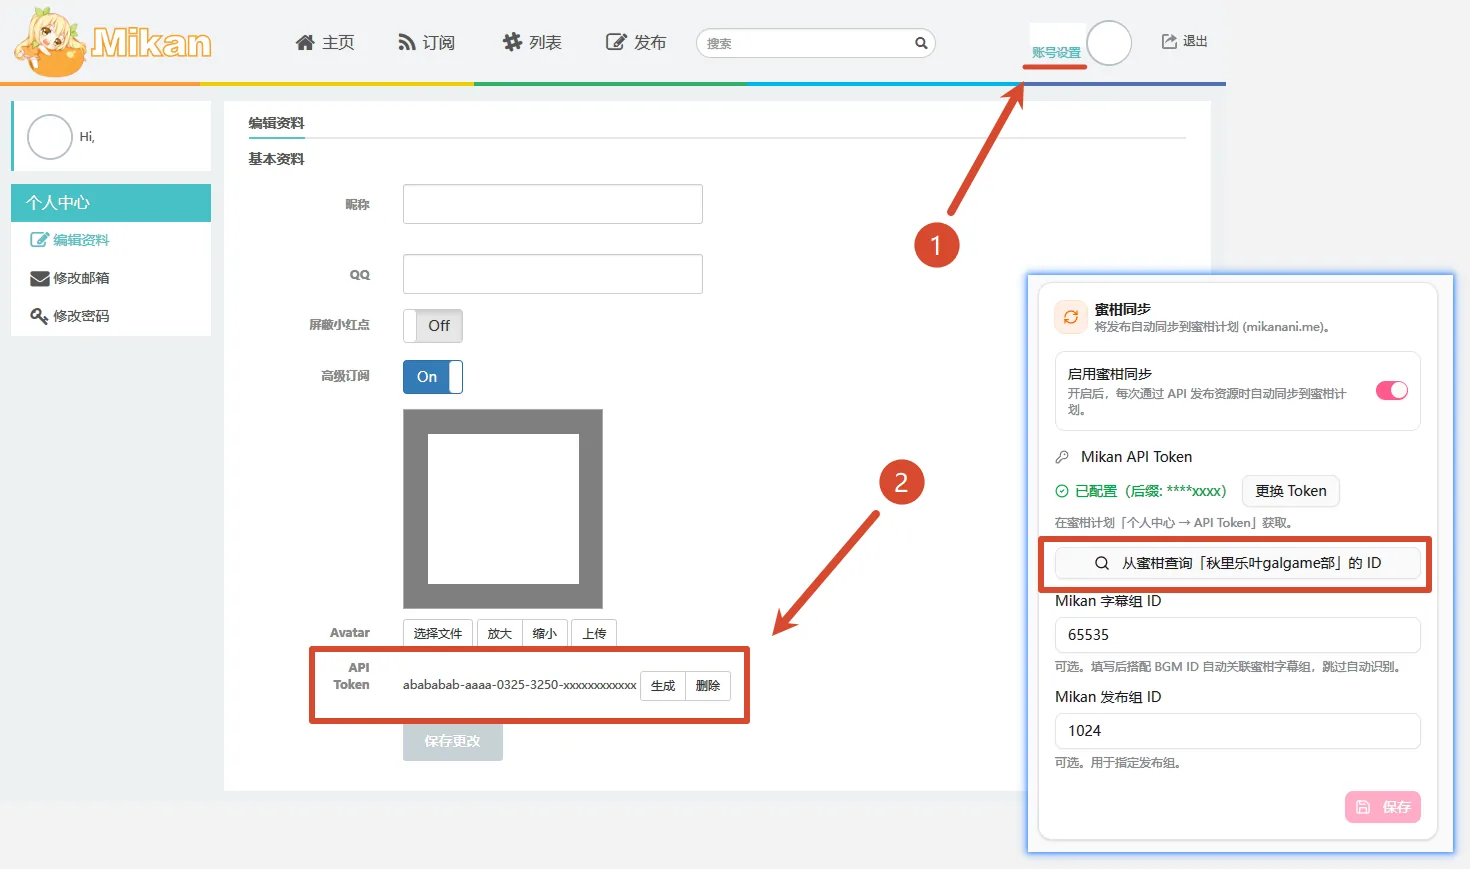Toggle 启用蜜柑同步 switch
The image size is (1470, 869).
coord(1392,391)
